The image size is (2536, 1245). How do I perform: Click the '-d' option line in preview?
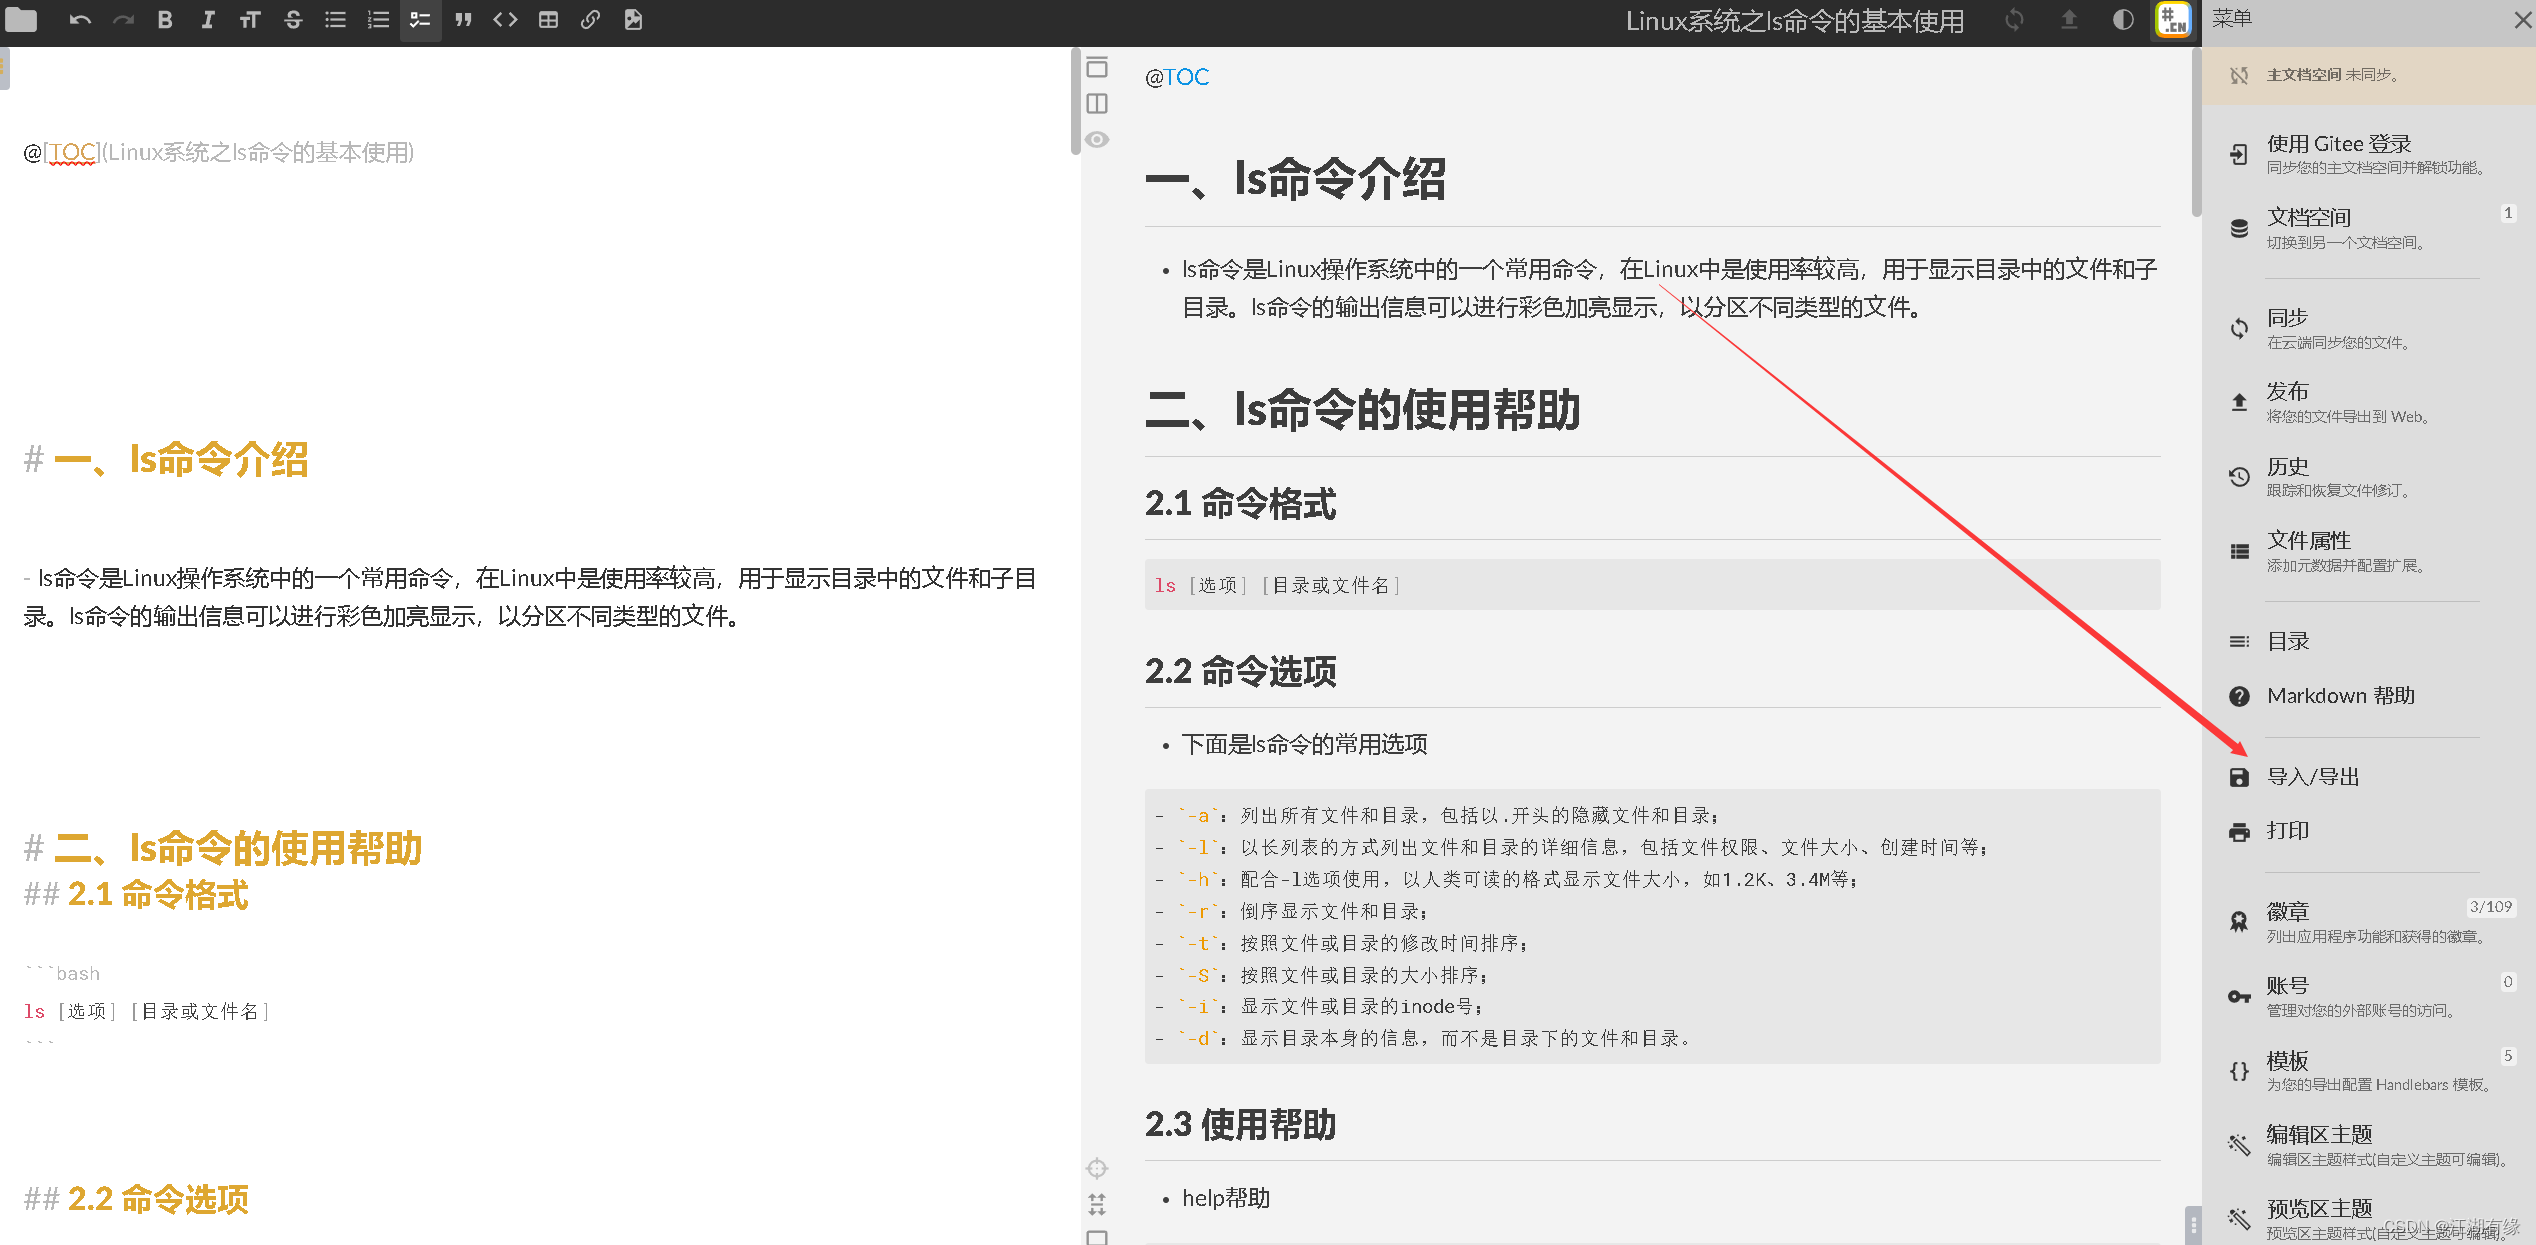point(1422,1039)
